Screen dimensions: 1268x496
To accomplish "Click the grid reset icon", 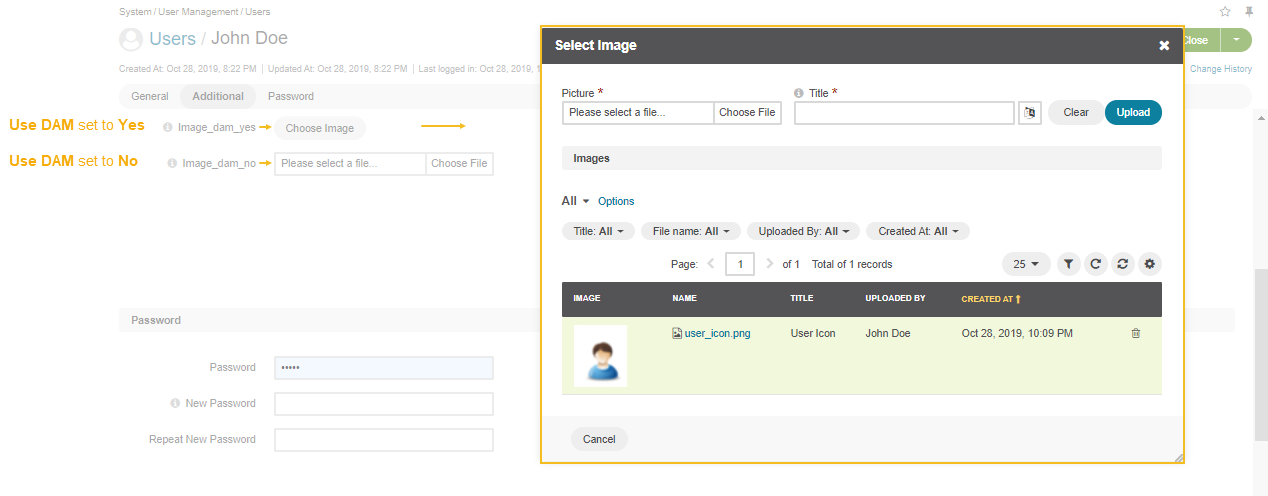I will click(1123, 264).
